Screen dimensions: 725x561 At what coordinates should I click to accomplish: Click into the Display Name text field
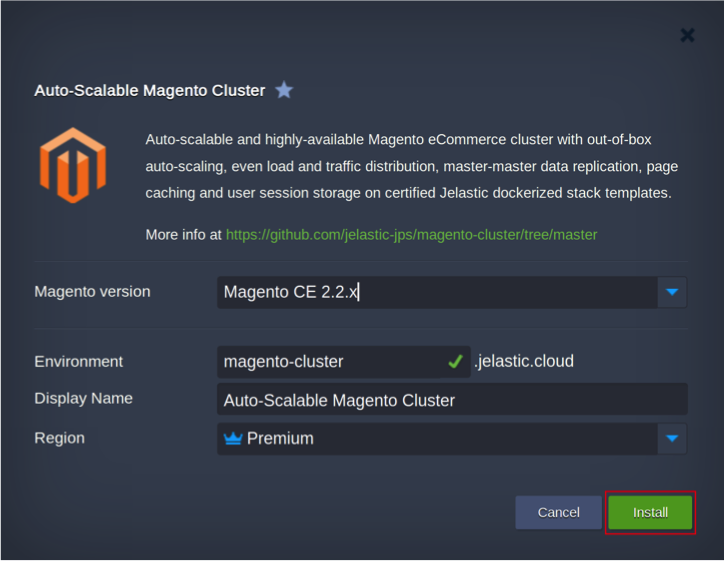click(452, 400)
